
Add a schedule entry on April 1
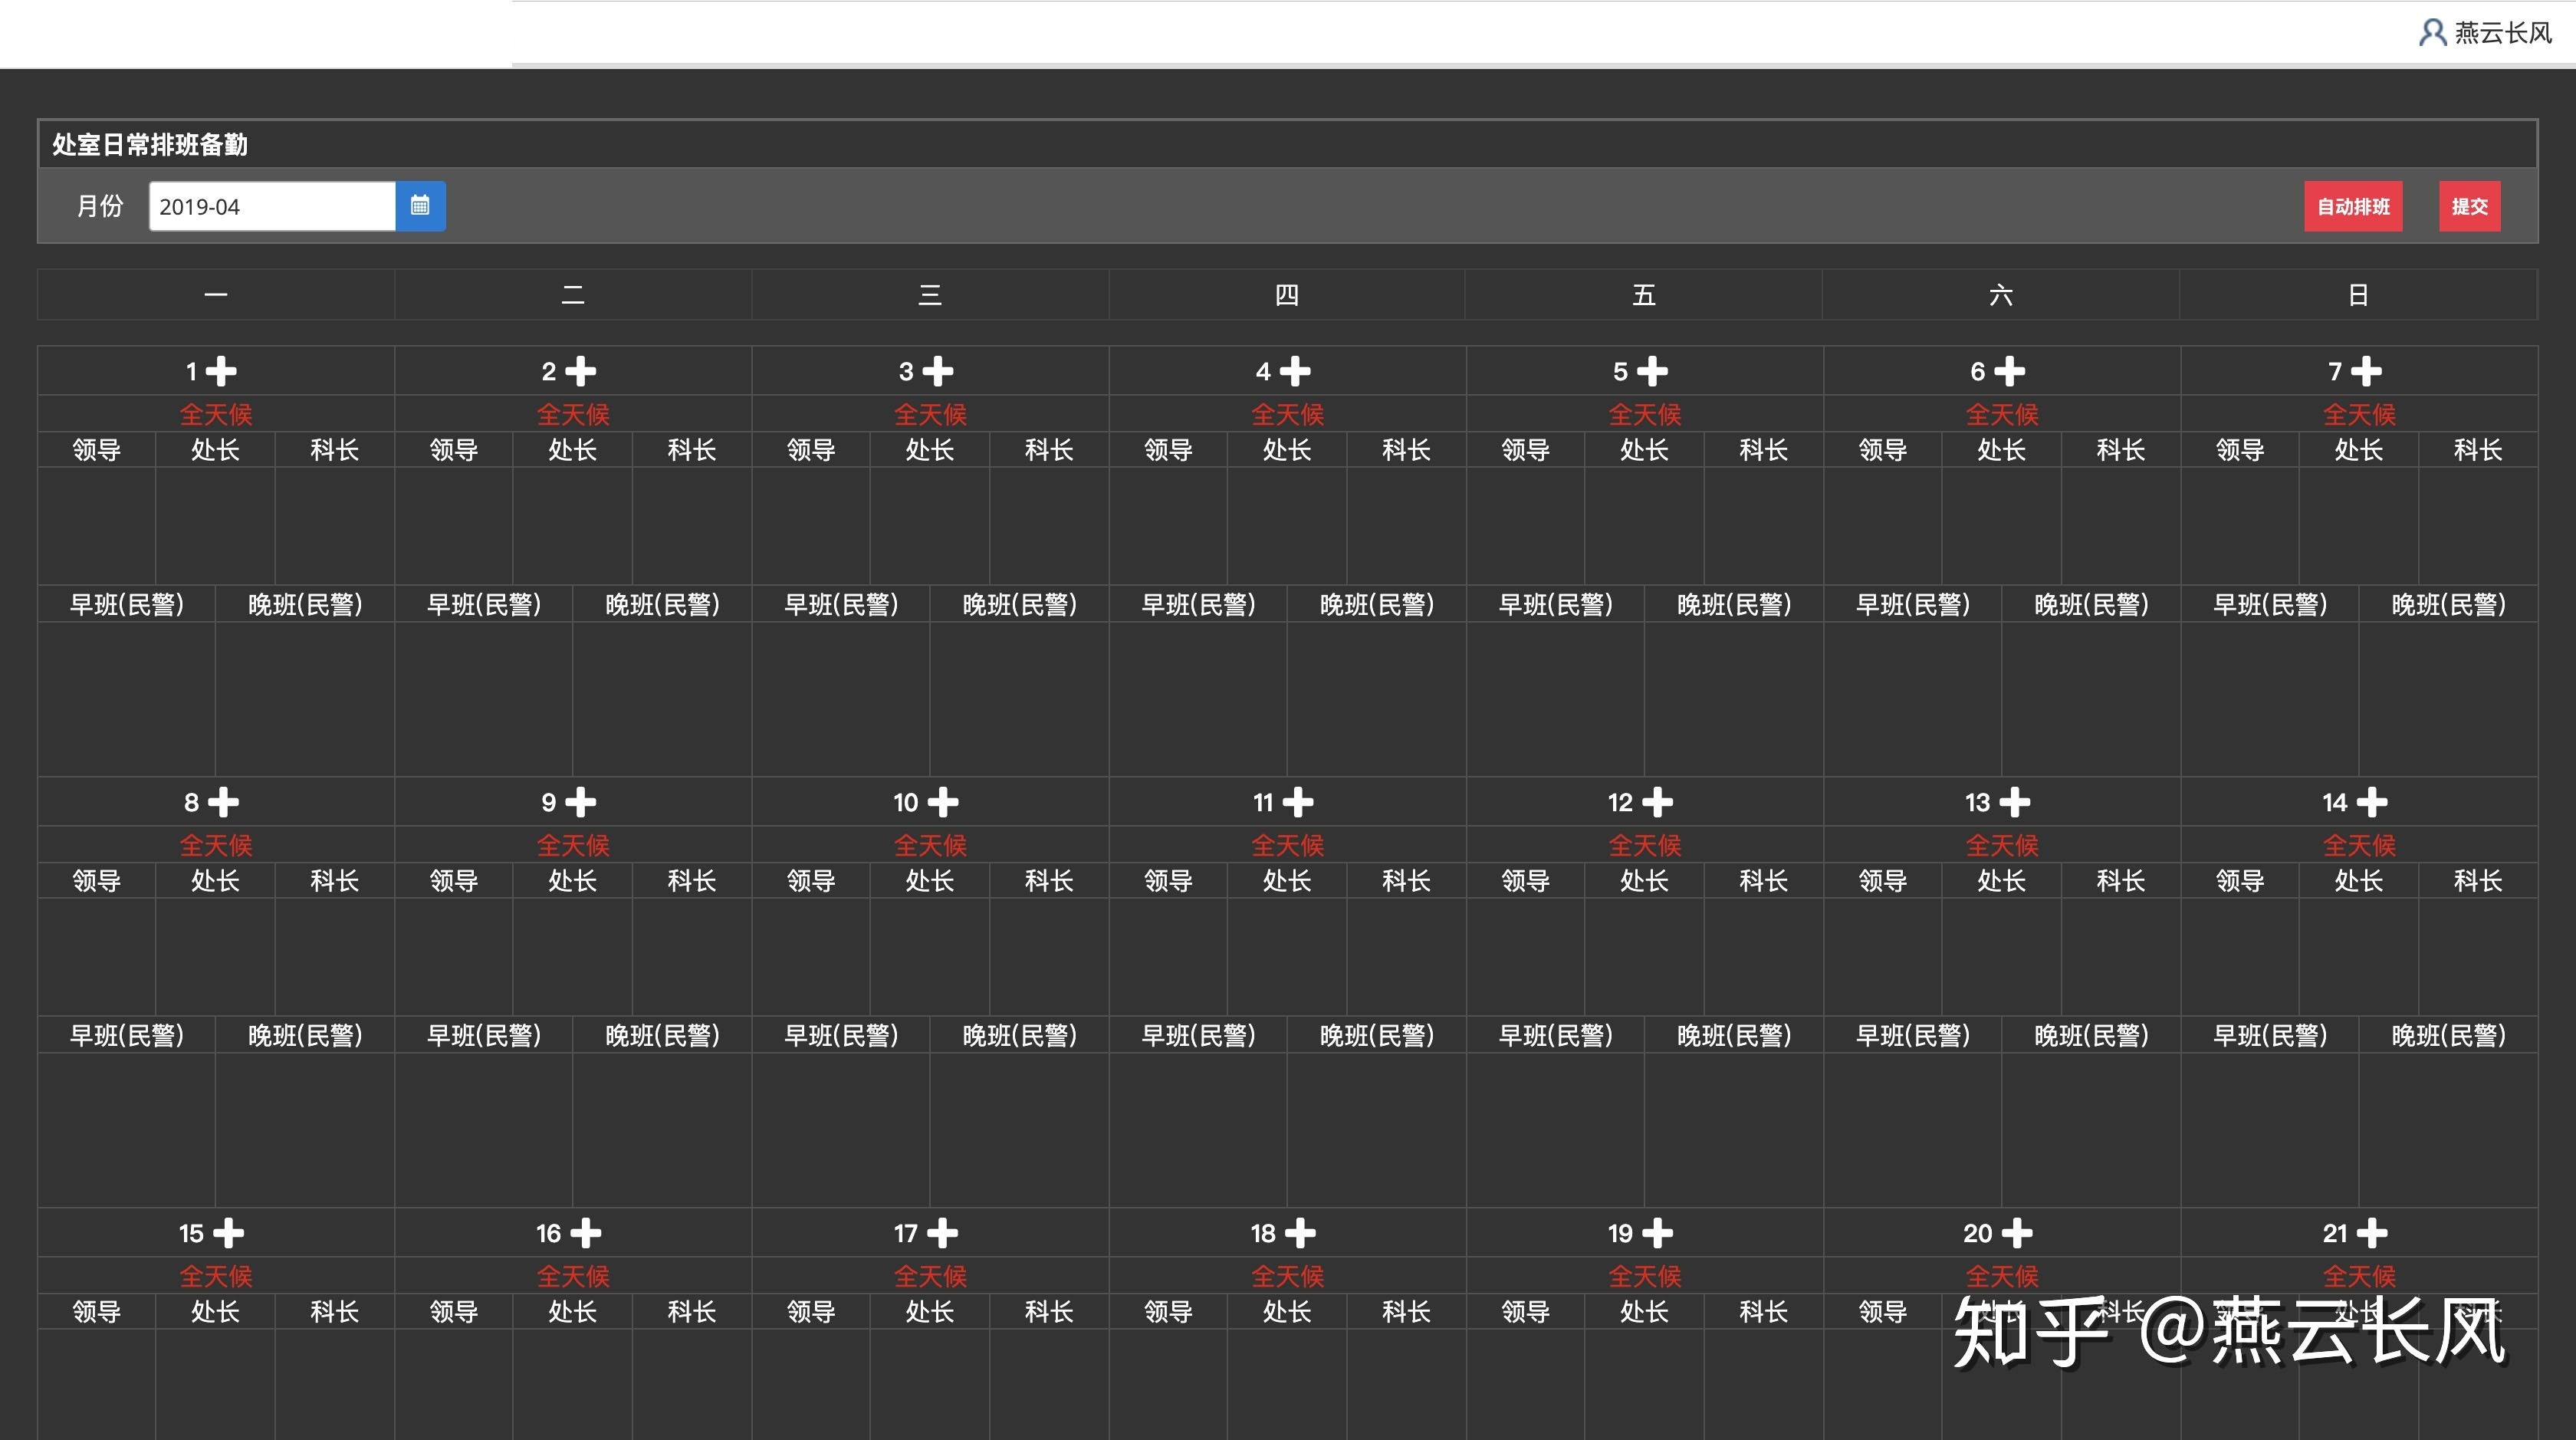(x=222, y=371)
